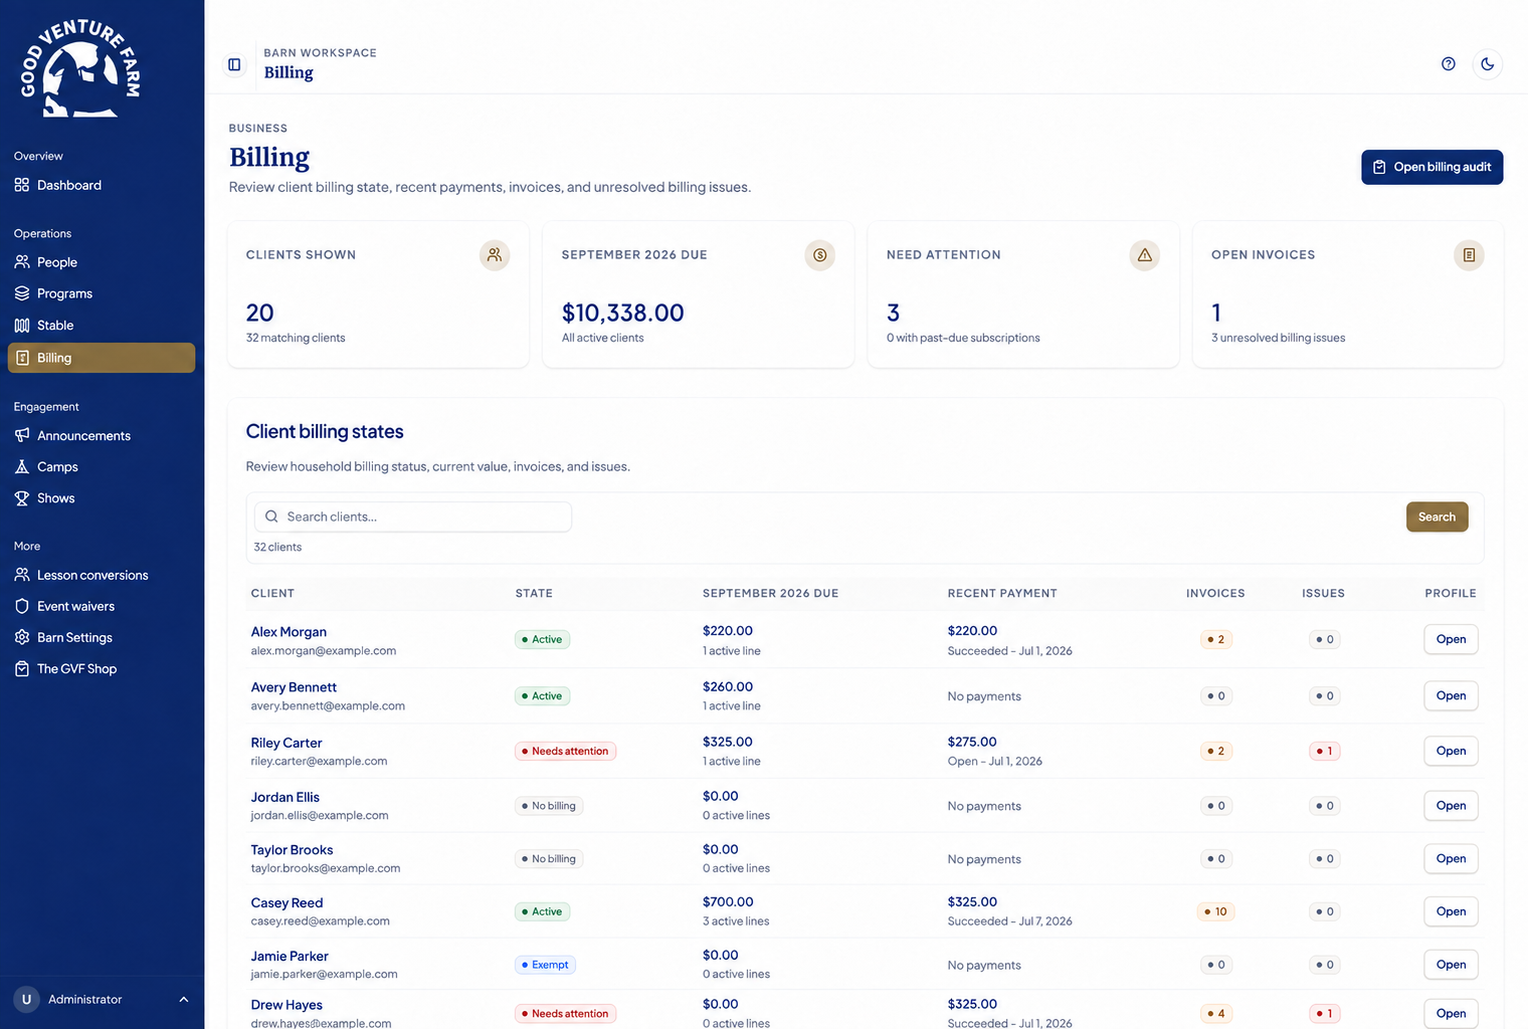Image resolution: width=1528 pixels, height=1029 pixels.
Task: Click the September 2026 Due dollar icon
Action: (x=820, y=255)
